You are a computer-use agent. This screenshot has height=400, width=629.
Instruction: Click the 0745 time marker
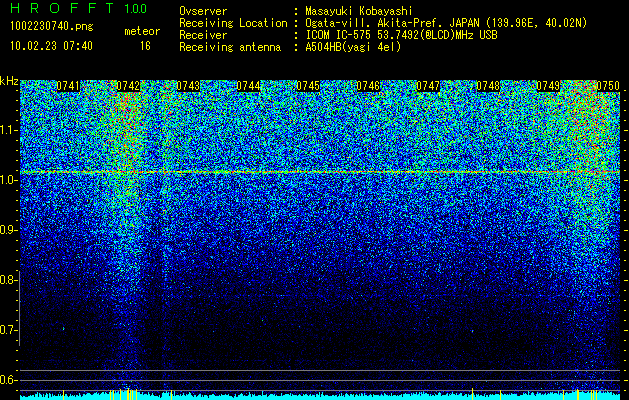click(x=308, y=86)
